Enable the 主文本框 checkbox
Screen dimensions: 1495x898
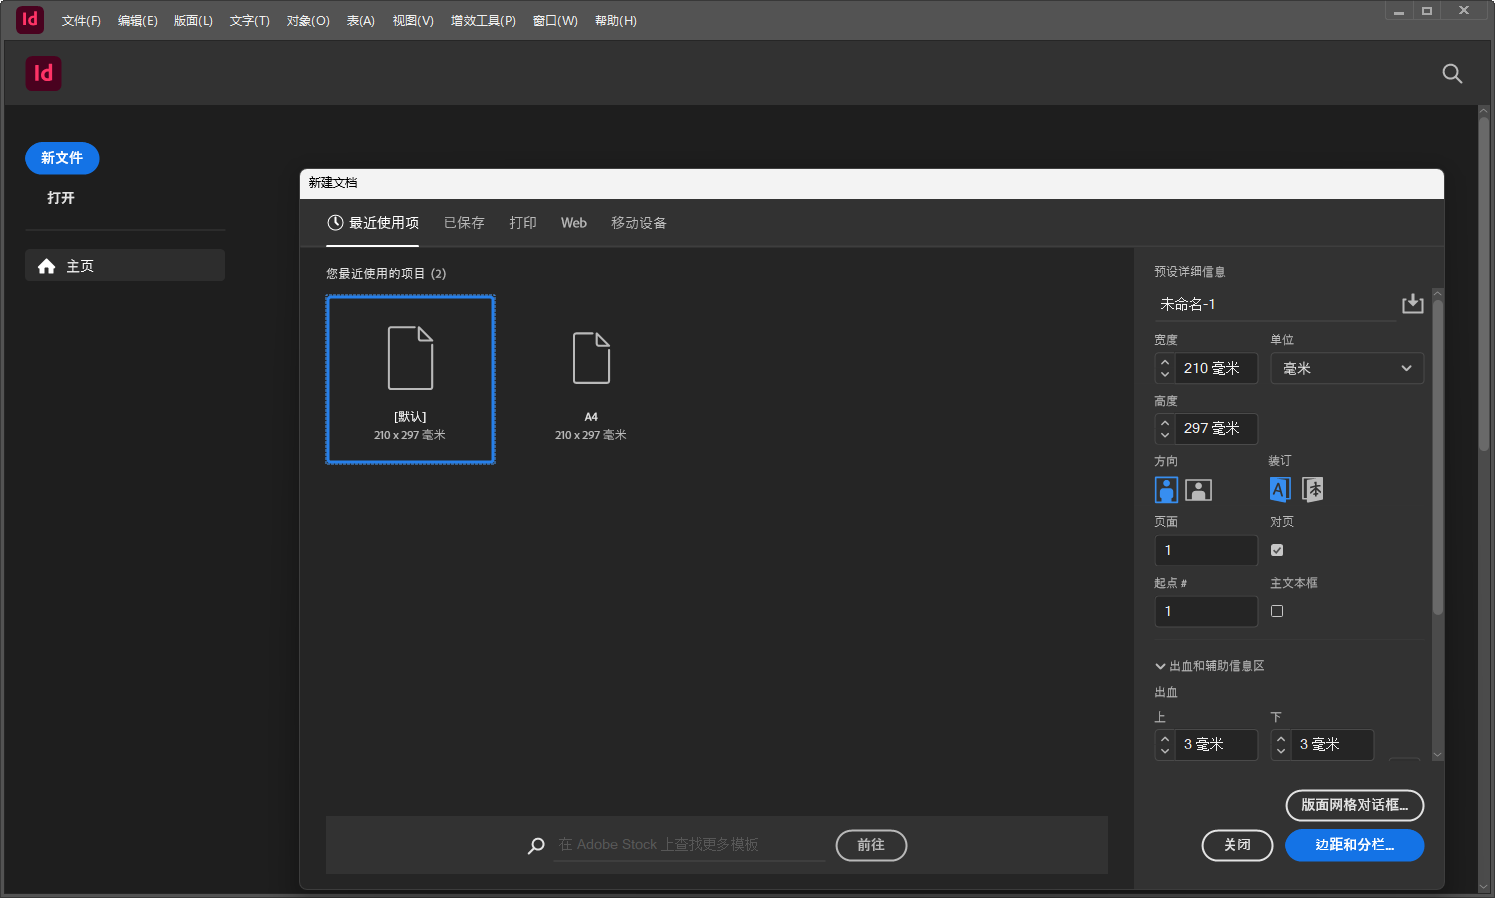tap(1277, 611)
